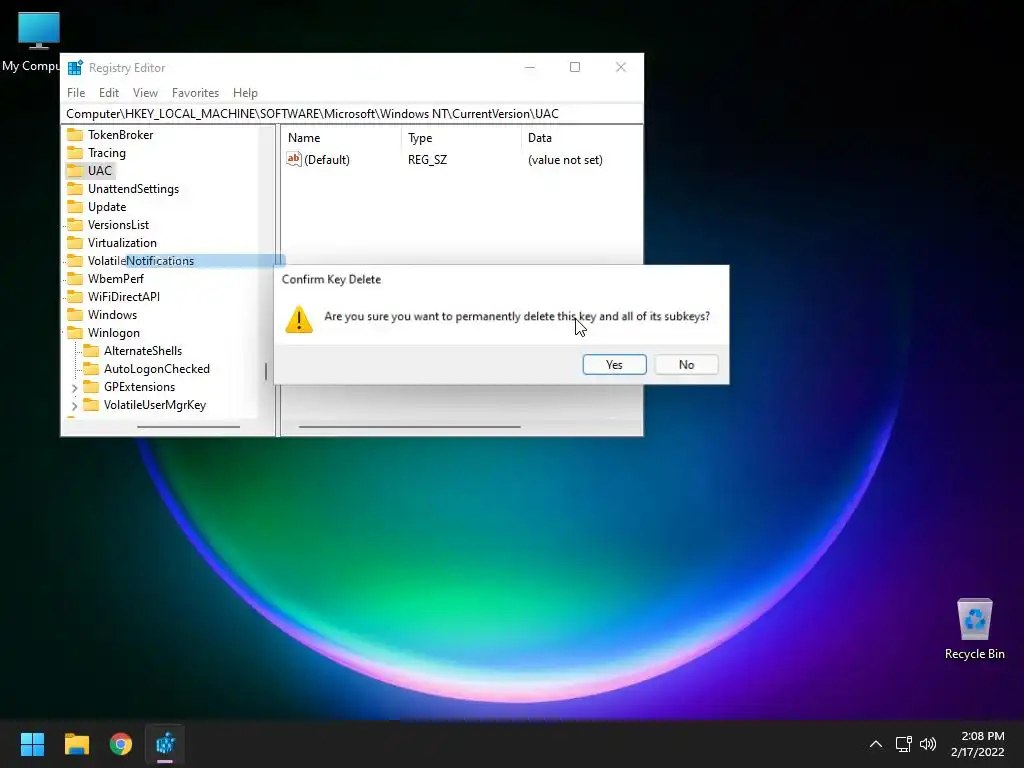Select the WbemPerf key
The width and height of the screenshot is (1024, 768).
(116, 279)
